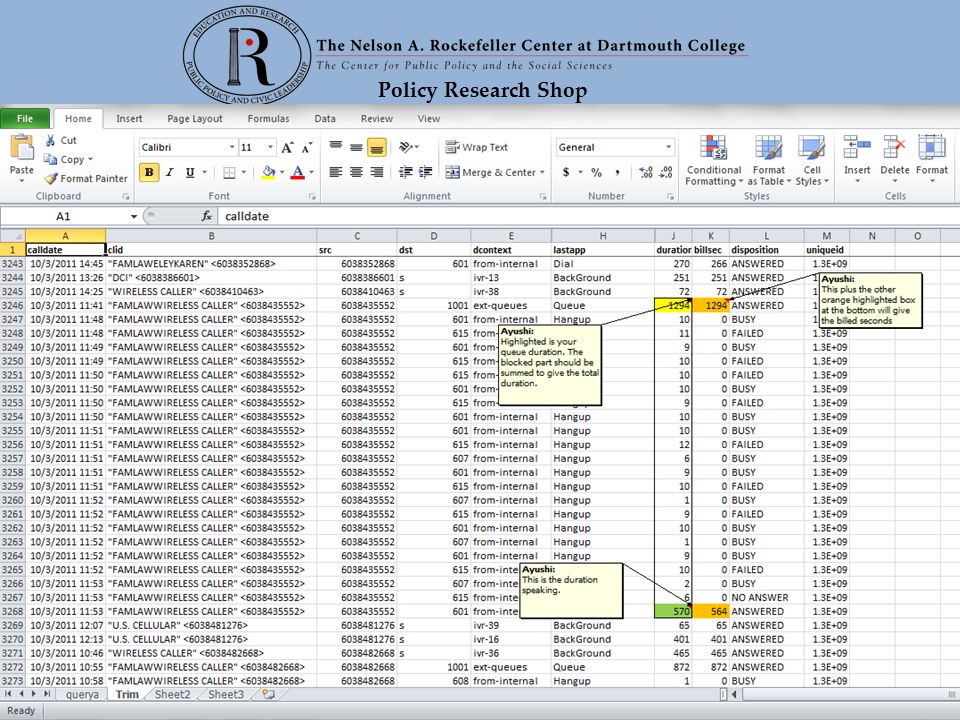Switch to the querya sheet tab

82,694
